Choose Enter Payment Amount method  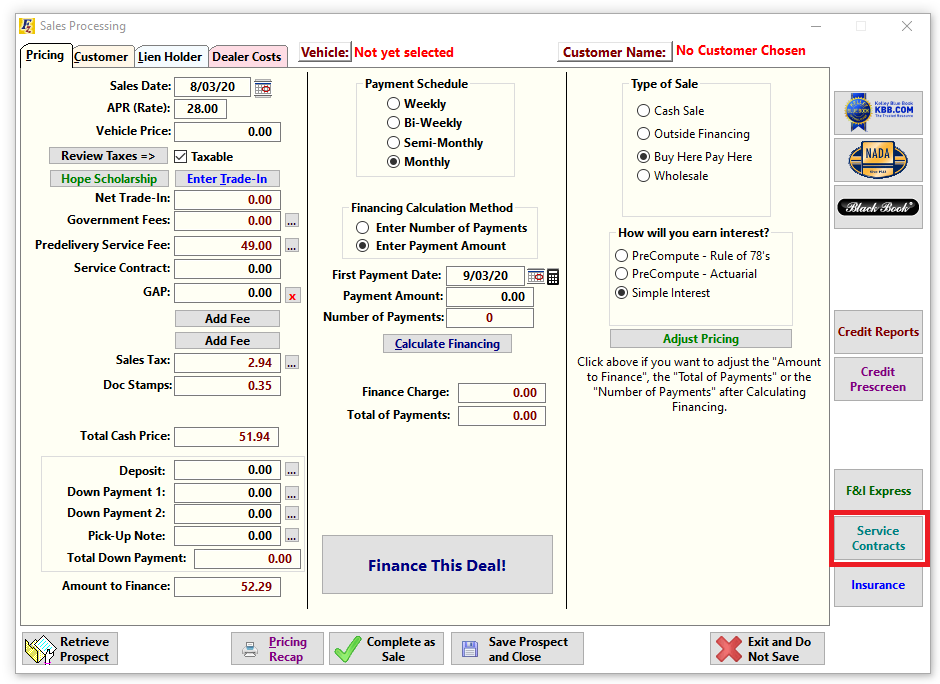click(x=362, y=246)
